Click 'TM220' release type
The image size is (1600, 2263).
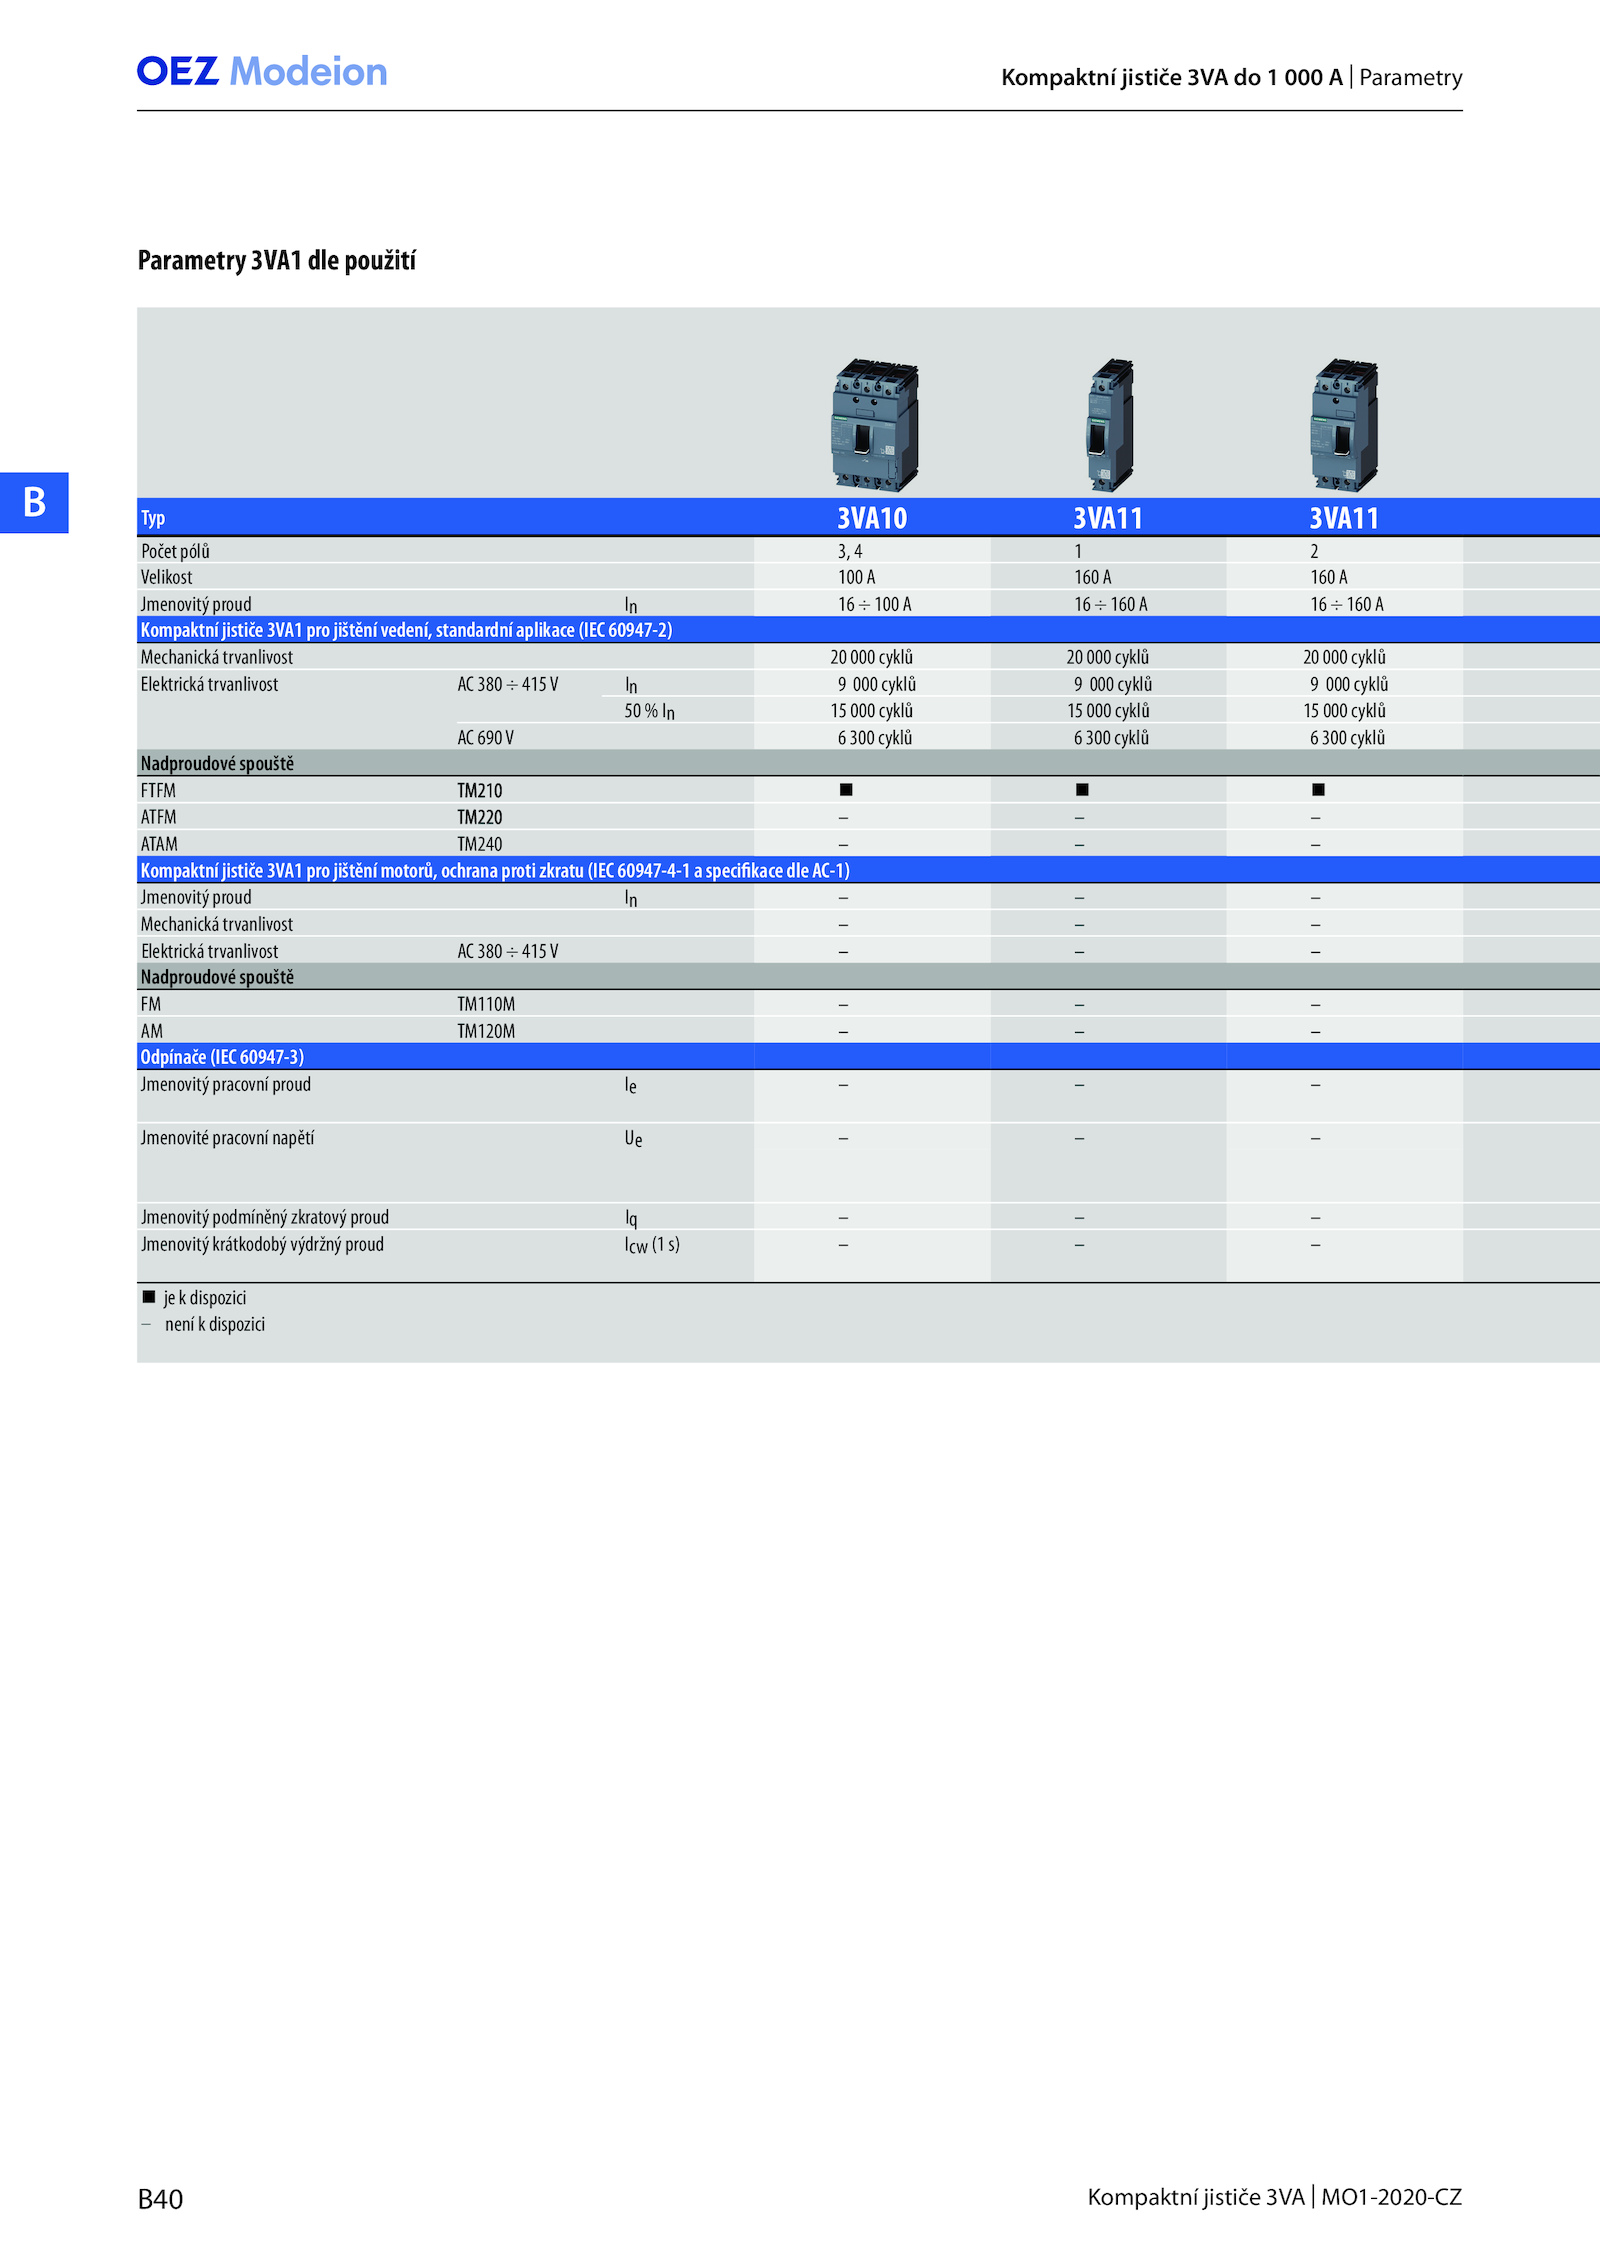pos(480,818)
